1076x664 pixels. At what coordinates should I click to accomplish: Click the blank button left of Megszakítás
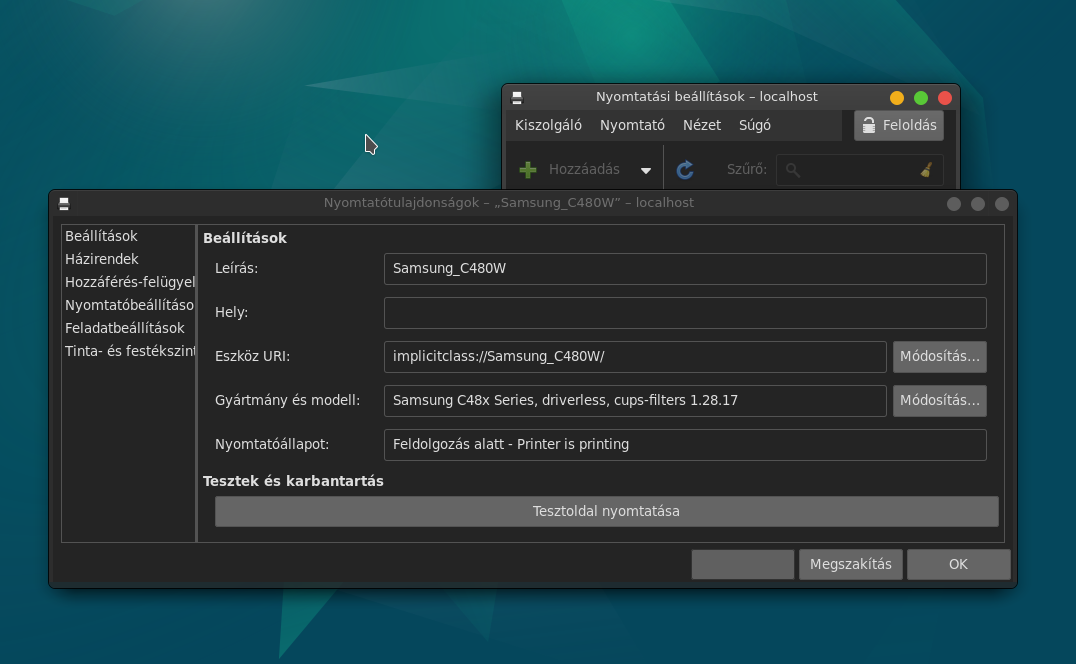[742, 565]
